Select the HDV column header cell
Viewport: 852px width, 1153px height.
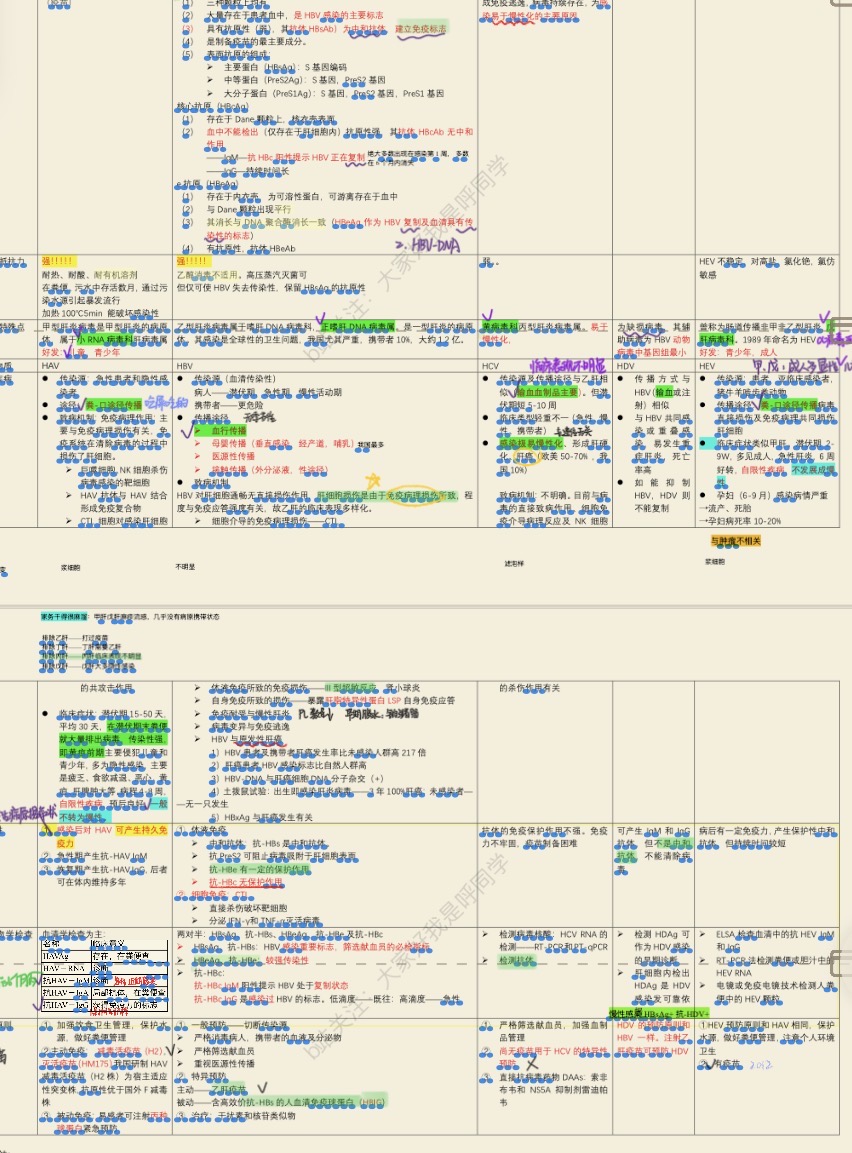click(x=626, y=366)
